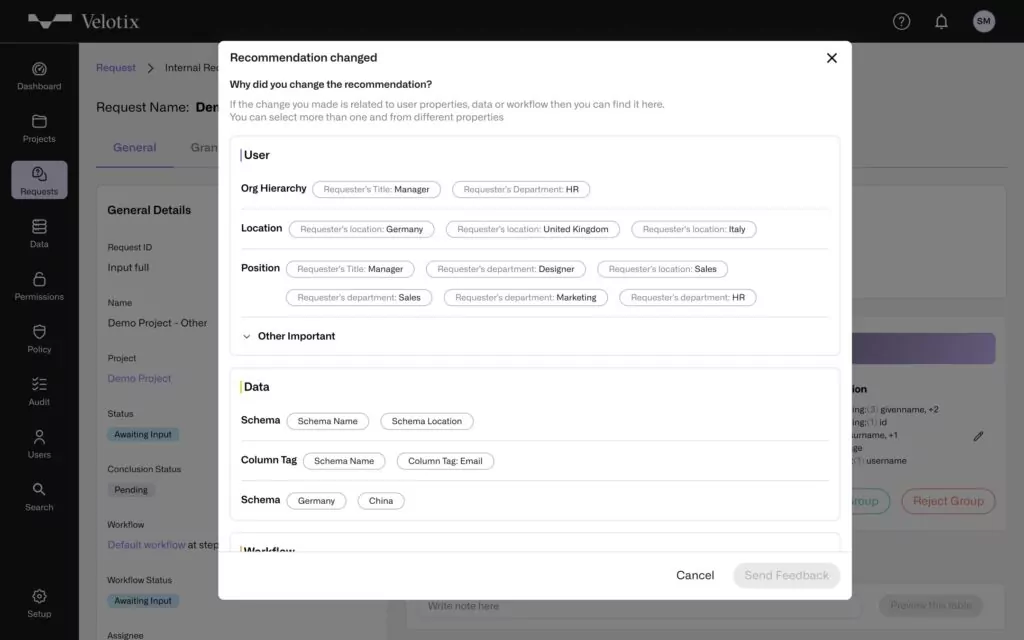Image resolution: width=1024 pixels, height=640 pixels.
Task: Click the Send Feedback button
Action: pyautogui.click(x=786, y=575)
